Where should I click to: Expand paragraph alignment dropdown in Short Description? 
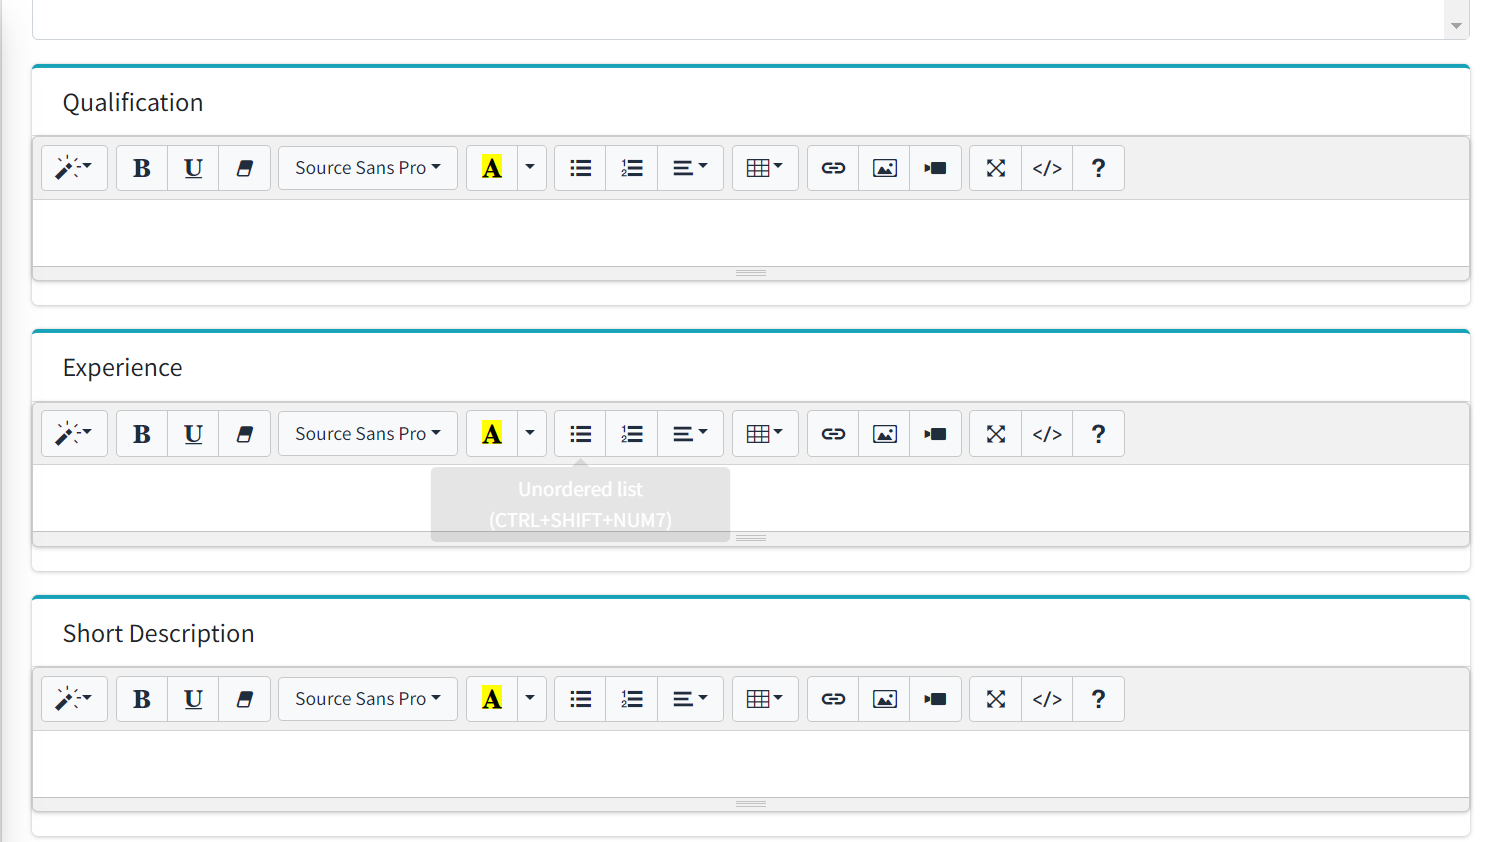(x=690, y=699)
